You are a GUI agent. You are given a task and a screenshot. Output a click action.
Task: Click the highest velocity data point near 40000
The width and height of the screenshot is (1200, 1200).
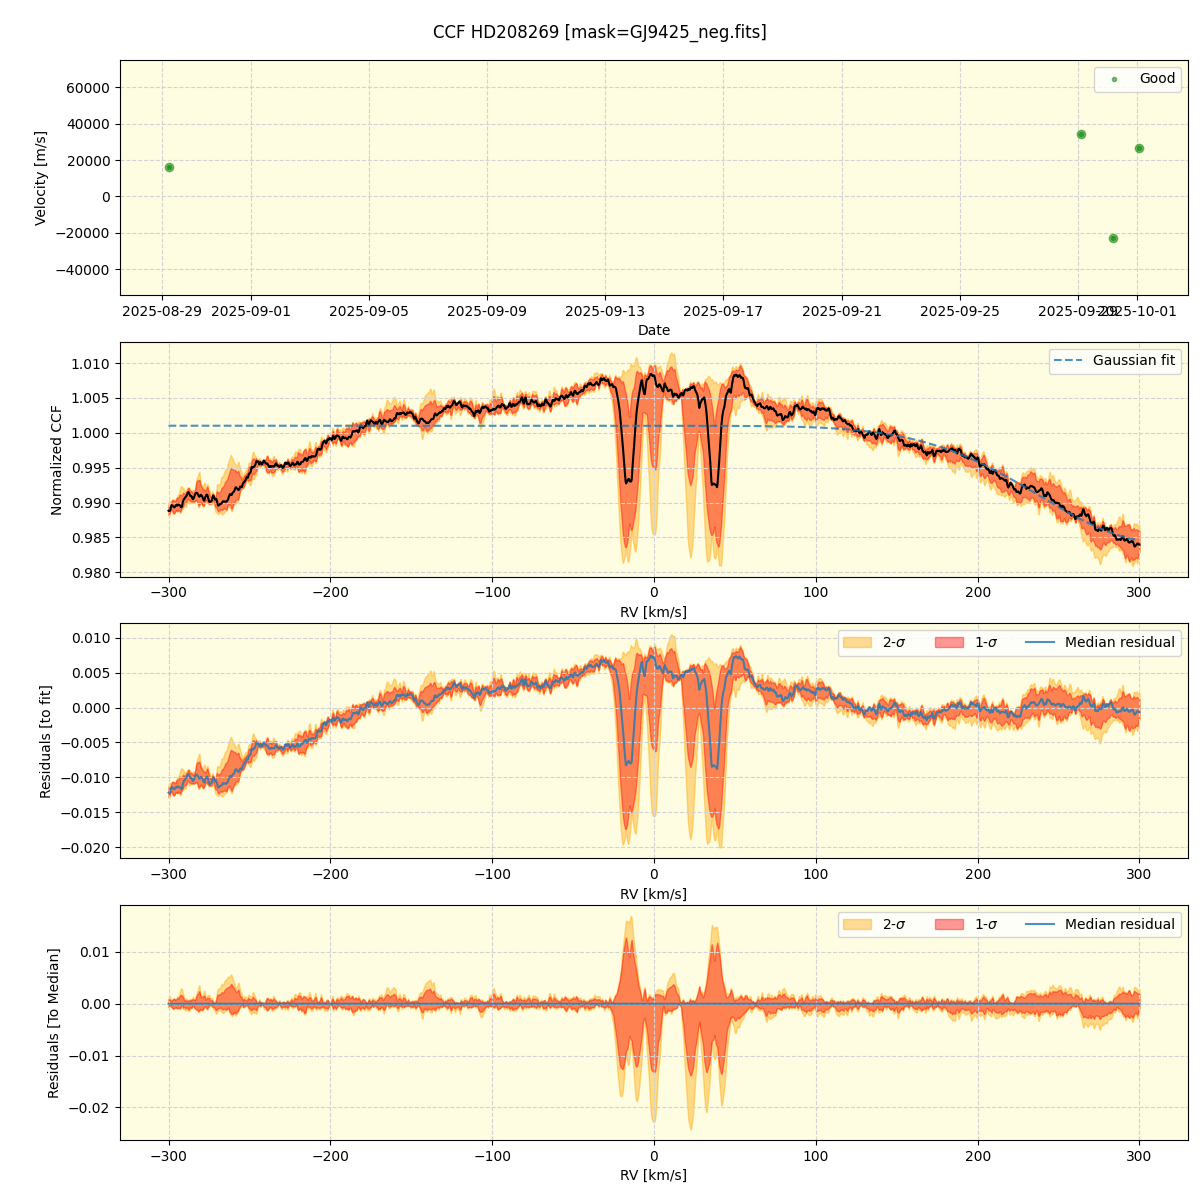(1081, 134)
